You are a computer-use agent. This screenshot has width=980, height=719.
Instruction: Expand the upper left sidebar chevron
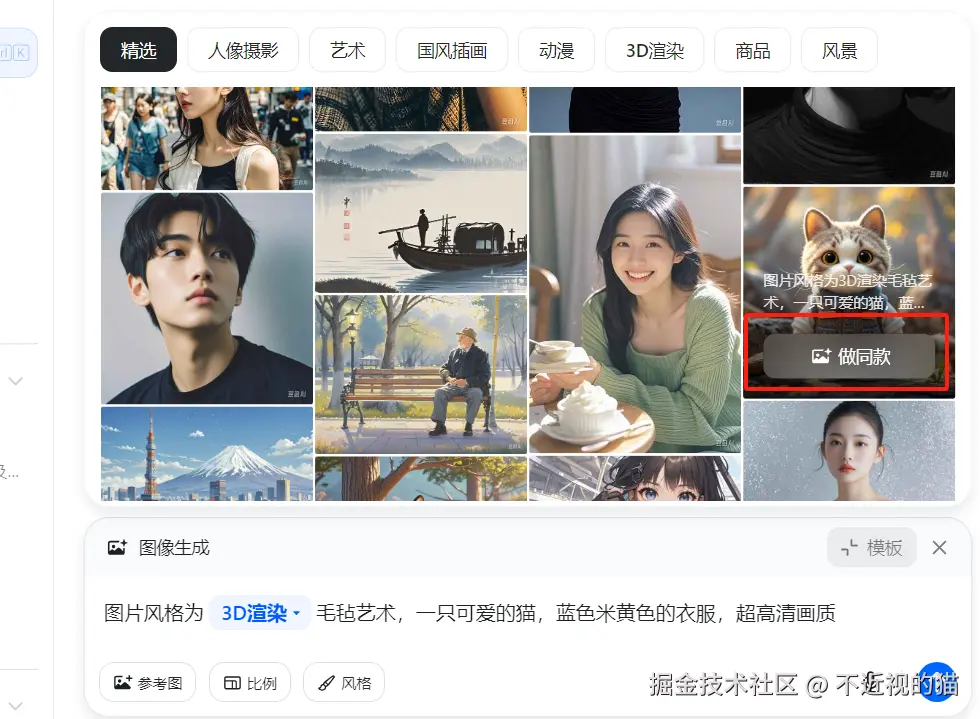(16, 381)
